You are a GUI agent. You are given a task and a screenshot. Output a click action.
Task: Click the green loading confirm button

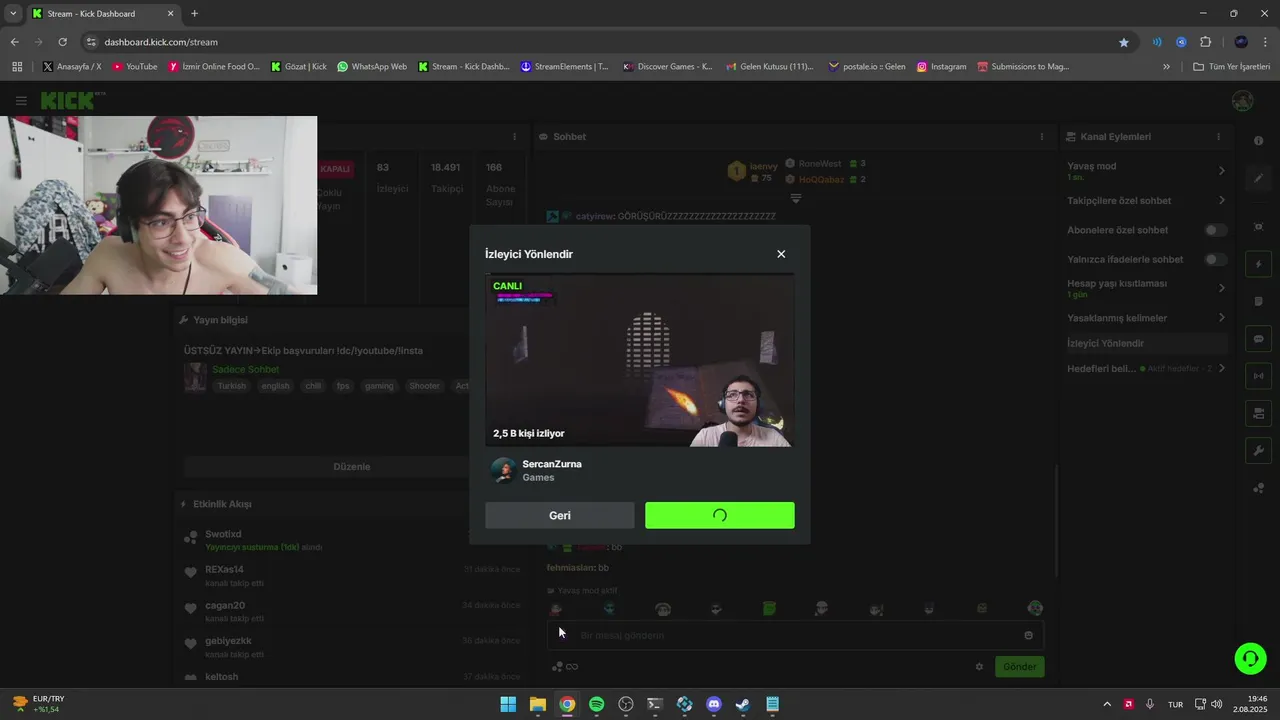[x=720, y=516]
